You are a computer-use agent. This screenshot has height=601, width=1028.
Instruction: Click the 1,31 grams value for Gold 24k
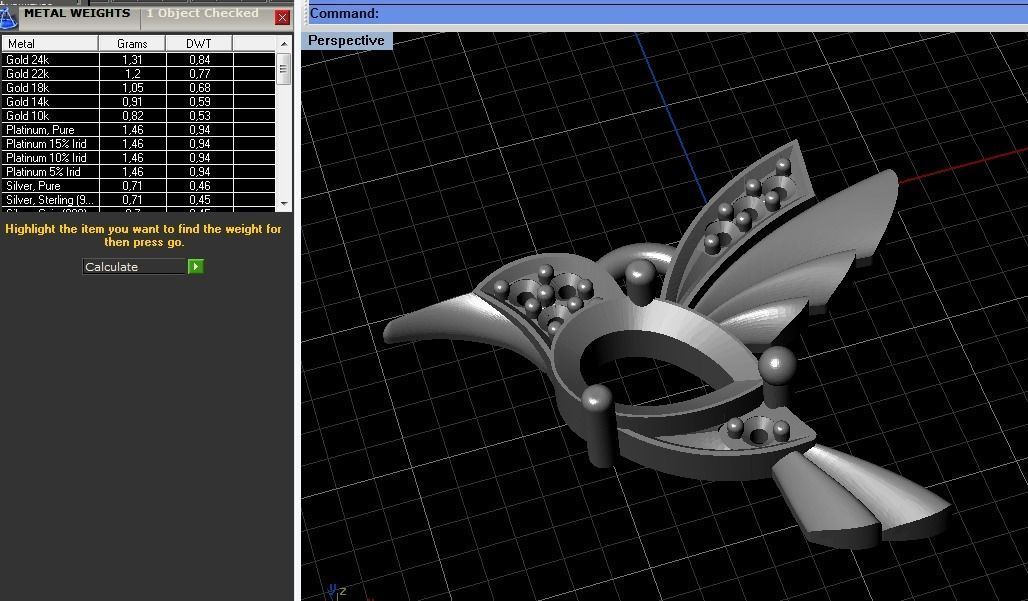pyautogui.click(x=132, y=60)
